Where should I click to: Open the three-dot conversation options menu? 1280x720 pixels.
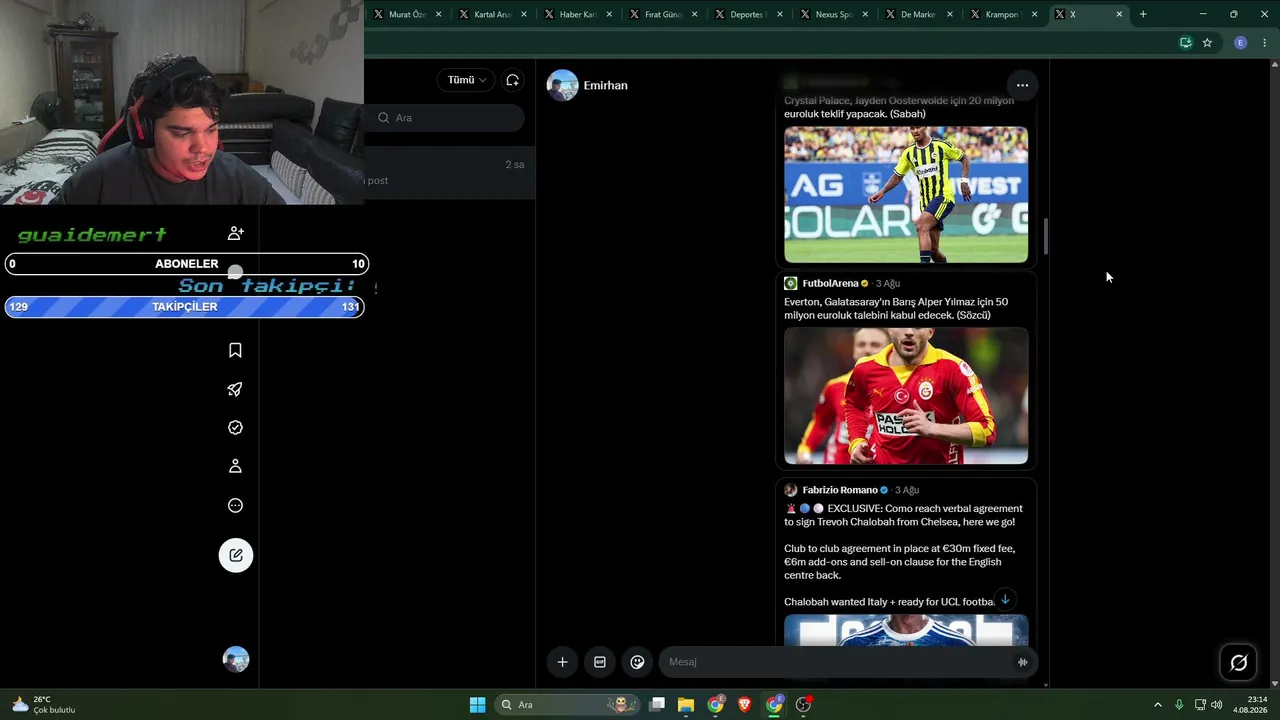1022,85
